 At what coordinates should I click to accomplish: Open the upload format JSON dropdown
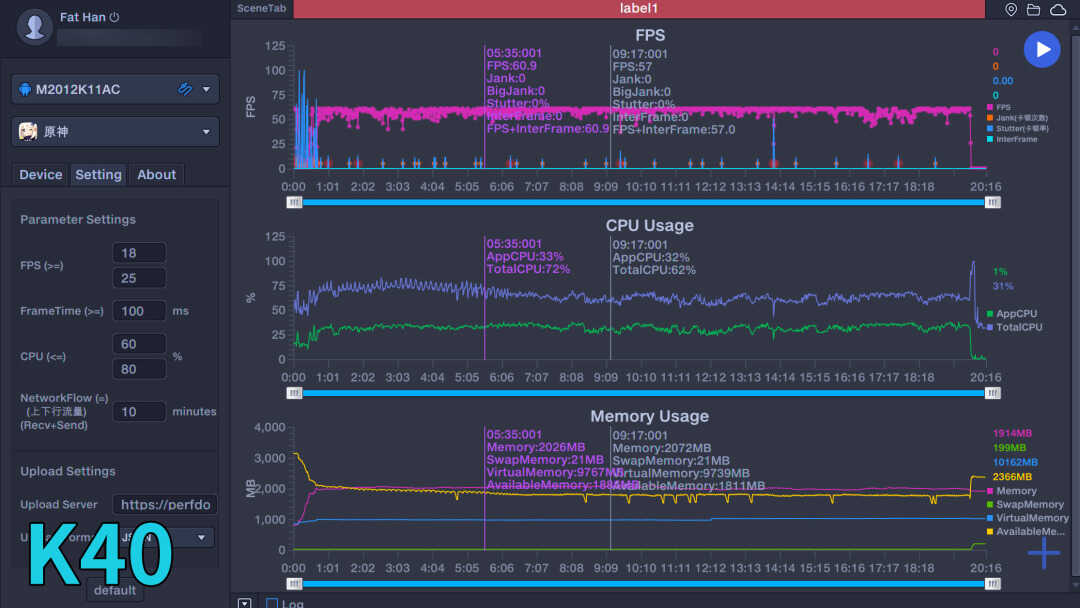click(165, 537)
